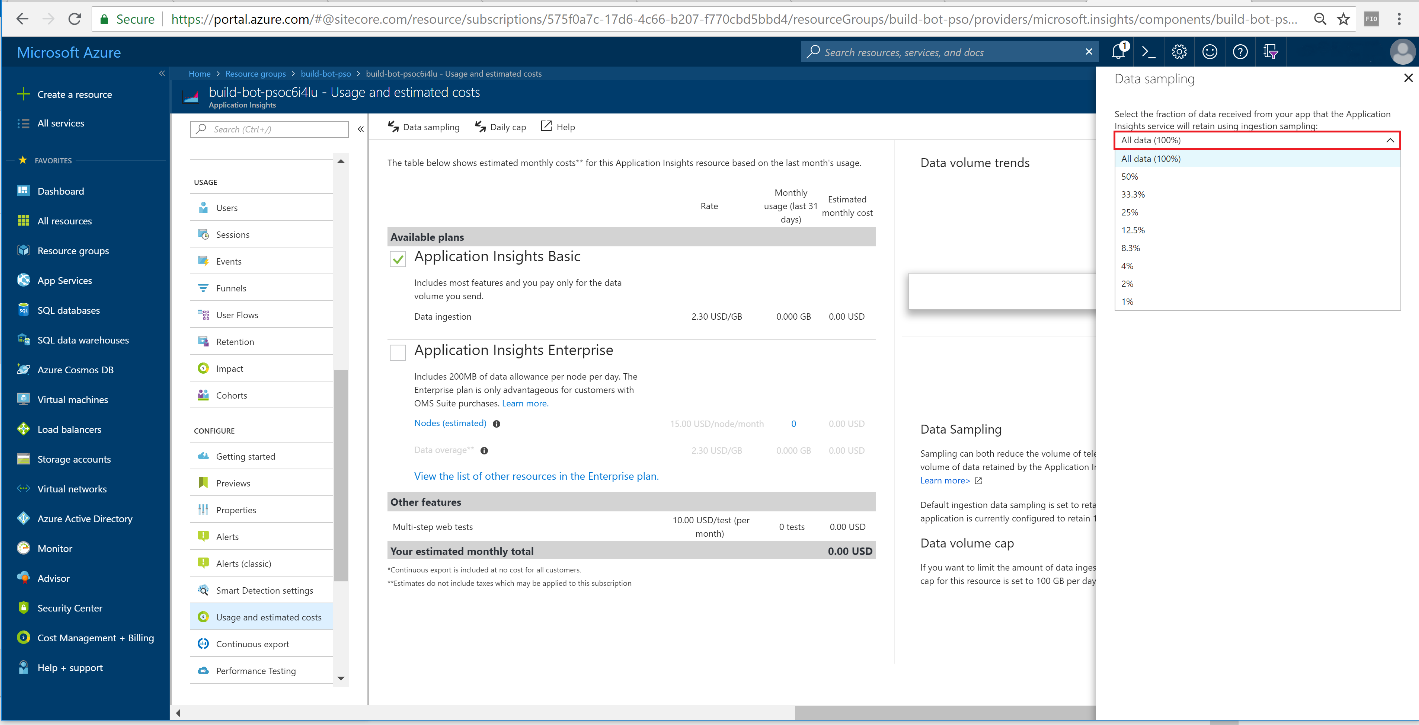Click the info icon beside Nodes (estimated)

[497, 424]
